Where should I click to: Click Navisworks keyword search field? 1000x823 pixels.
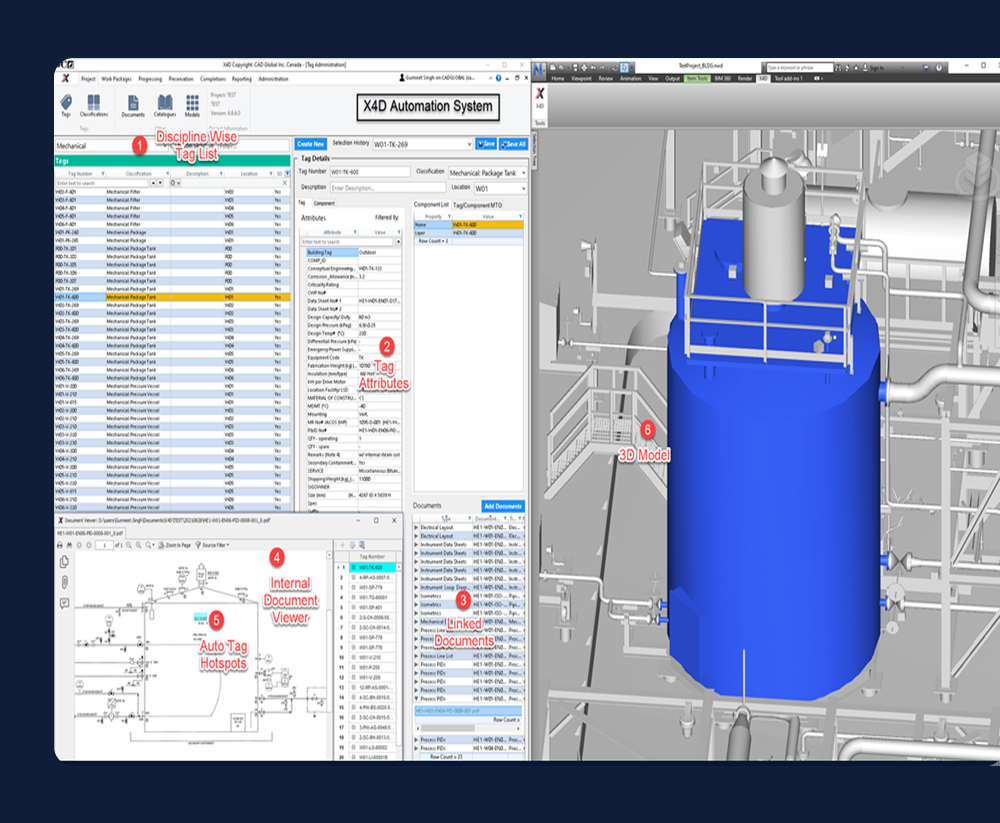point(799,68)
